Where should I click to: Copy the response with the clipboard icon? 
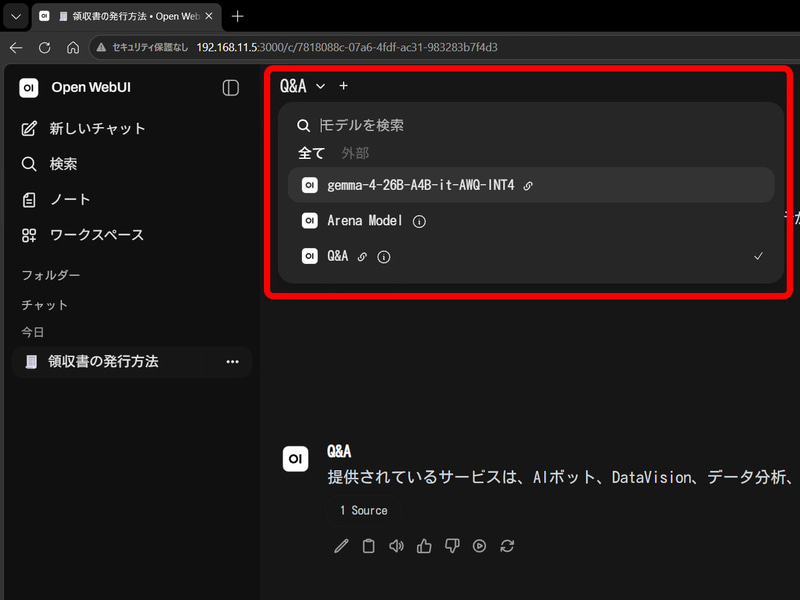(x=368, y=546)
